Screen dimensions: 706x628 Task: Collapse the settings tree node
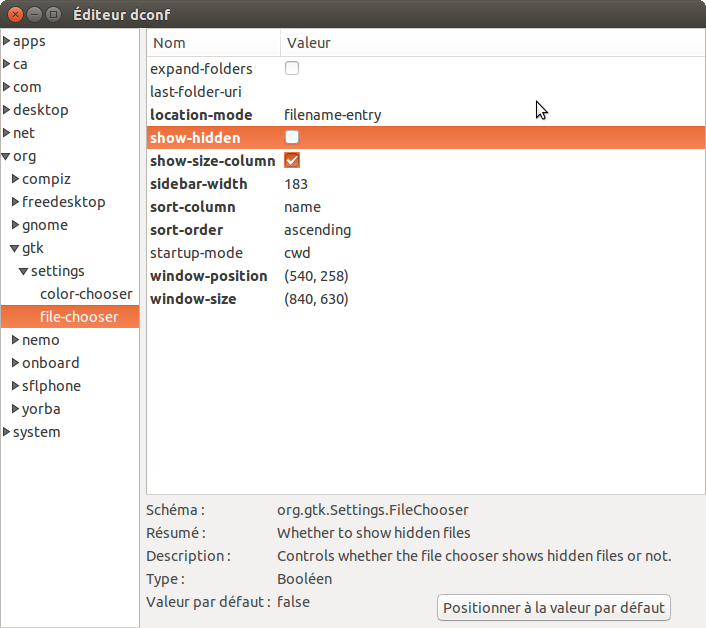(x=24, y=272)
